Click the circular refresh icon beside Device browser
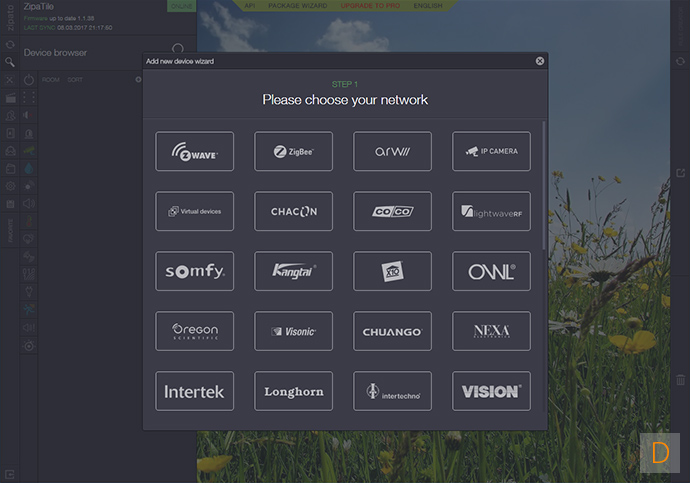 click(178, 48)
